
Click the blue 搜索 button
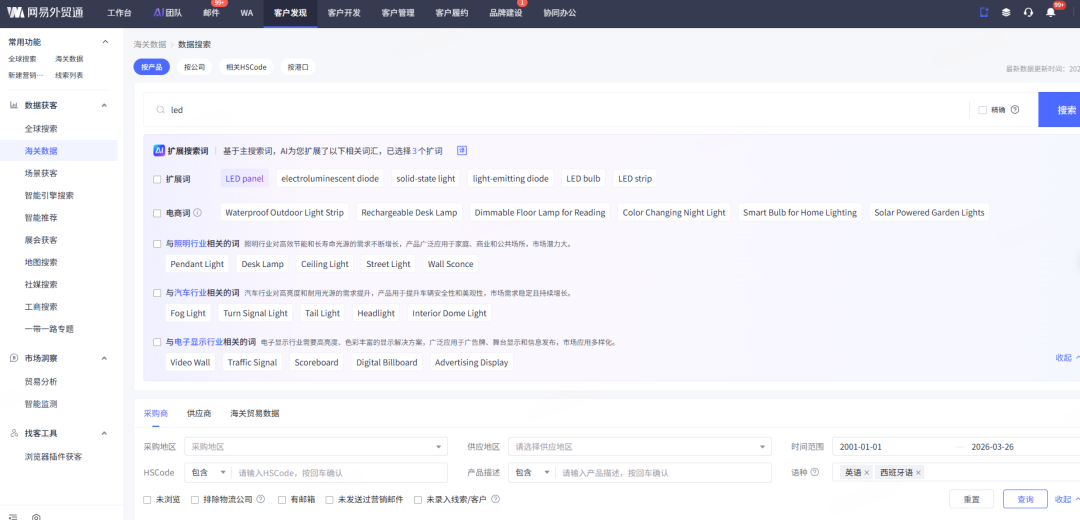tap(1060, 110)
